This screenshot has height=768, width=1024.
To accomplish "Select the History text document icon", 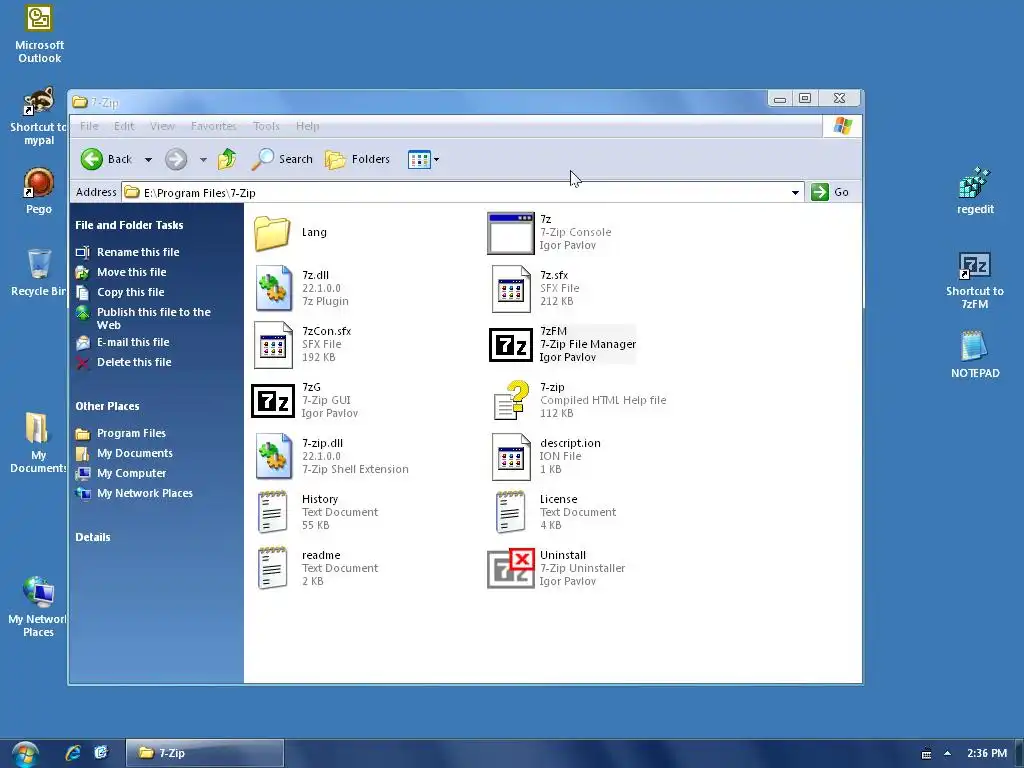I will click(x=272, y=512).
